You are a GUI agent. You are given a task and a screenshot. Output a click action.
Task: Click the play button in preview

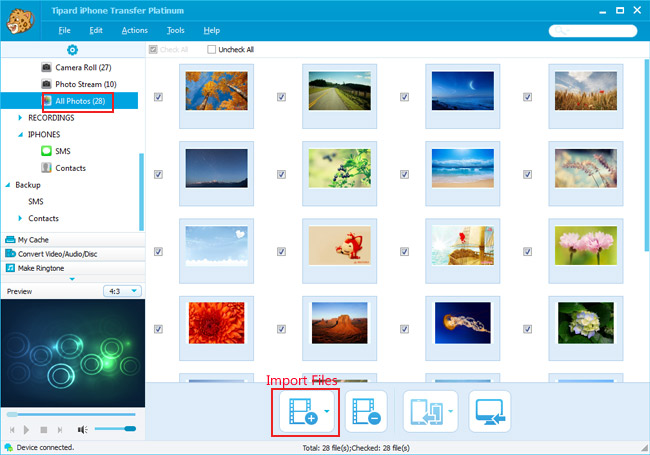[x=26, y=430]
